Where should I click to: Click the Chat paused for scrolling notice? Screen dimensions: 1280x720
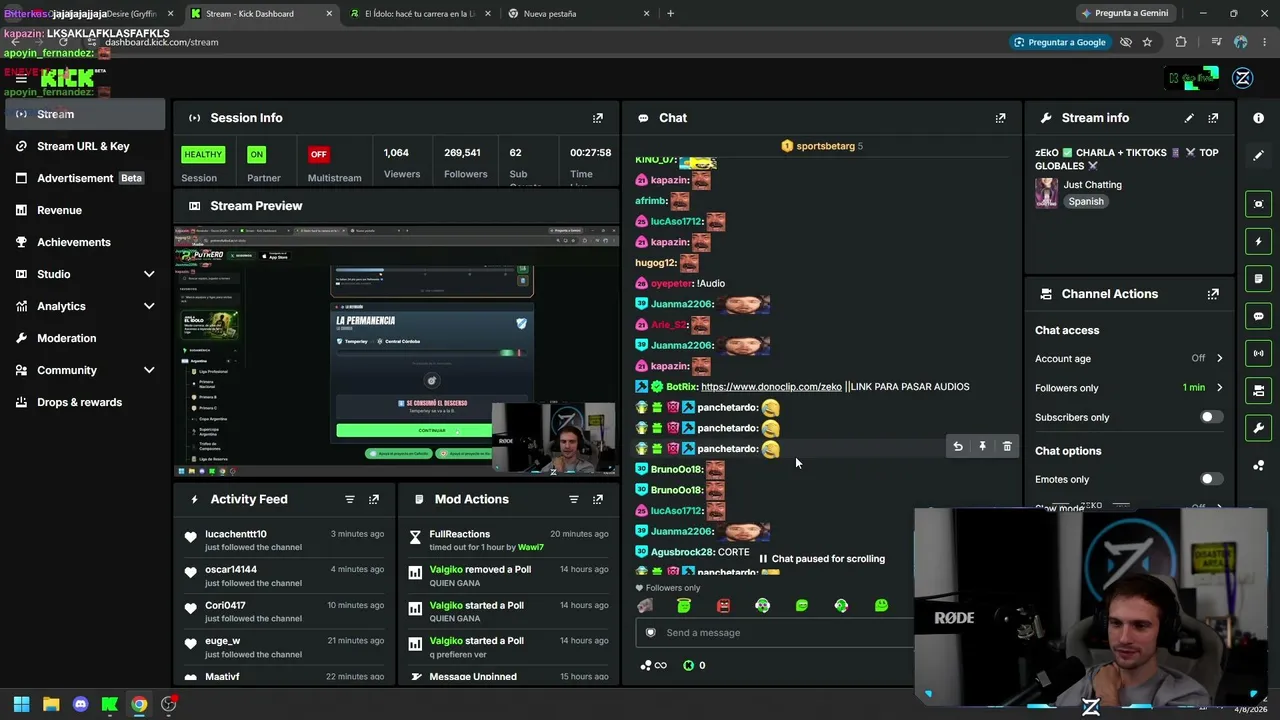(x=822, y=559)
